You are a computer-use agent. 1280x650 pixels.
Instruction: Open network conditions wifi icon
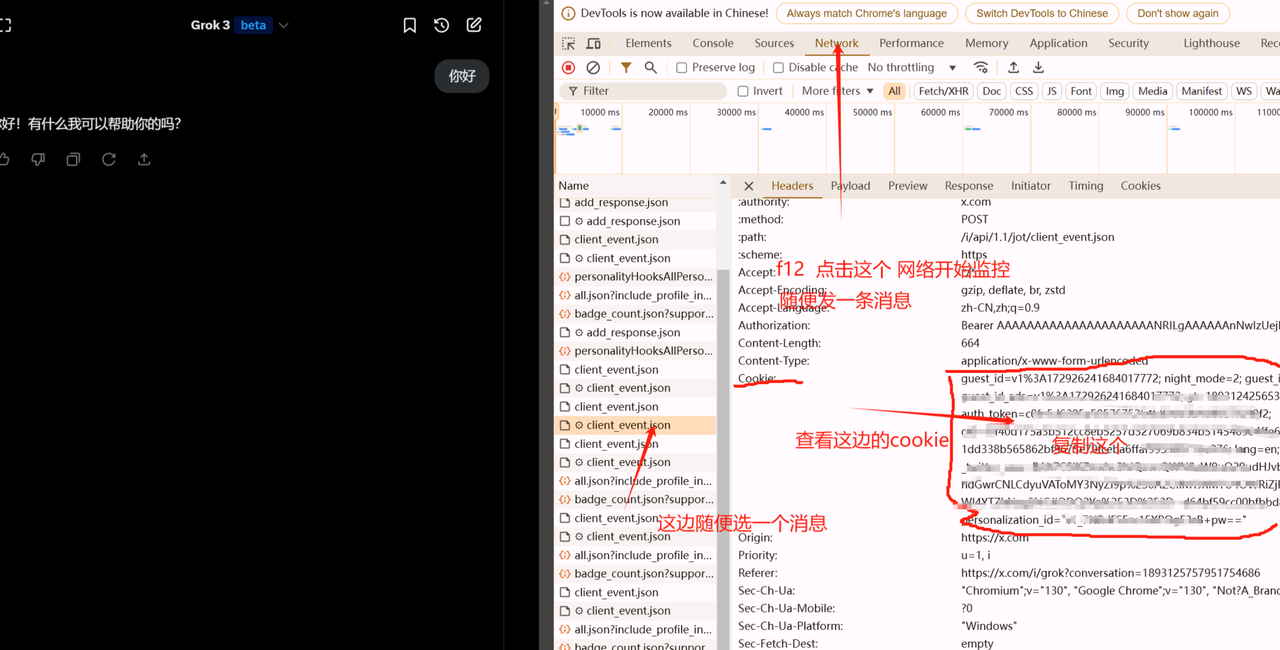point(981,67)
